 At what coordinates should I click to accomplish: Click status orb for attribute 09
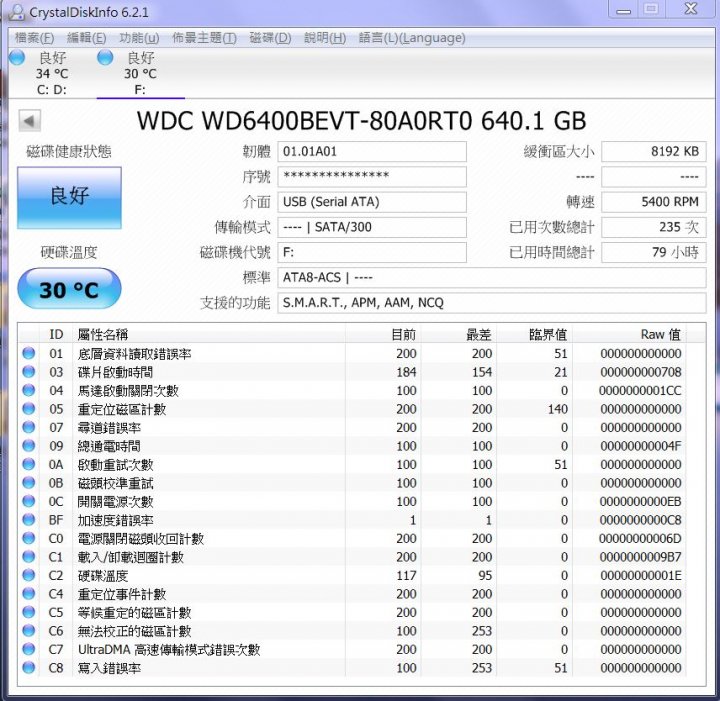click(28, 445)
